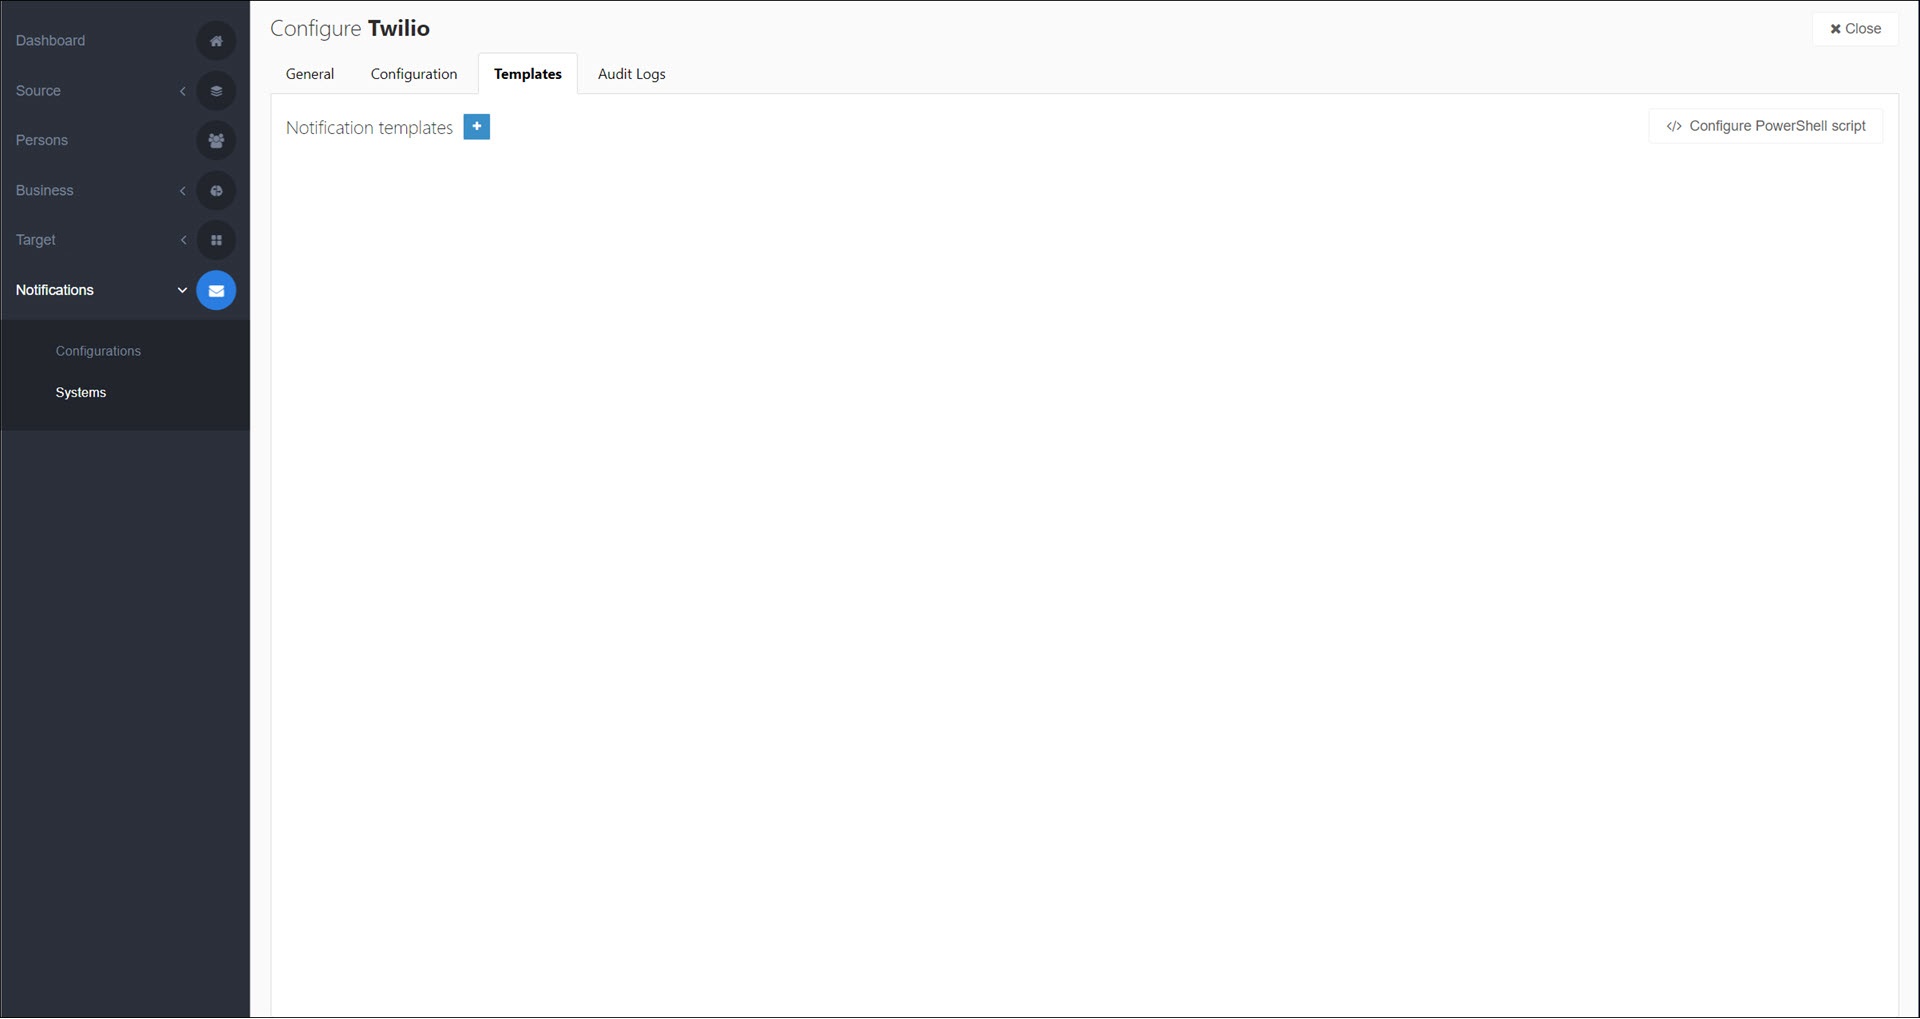Screen dimensions: 1920x1019
Task: Click the Target grid icon
Action: tap(216, 240)
